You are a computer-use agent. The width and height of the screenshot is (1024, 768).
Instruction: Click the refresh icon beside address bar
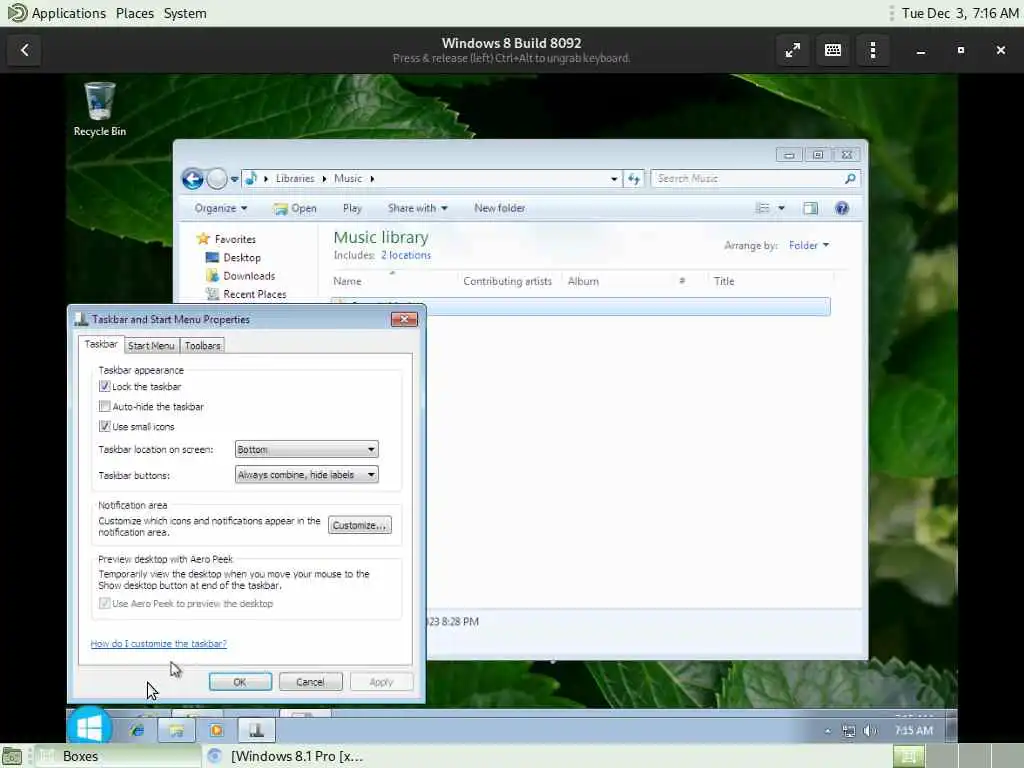point(633,178)
